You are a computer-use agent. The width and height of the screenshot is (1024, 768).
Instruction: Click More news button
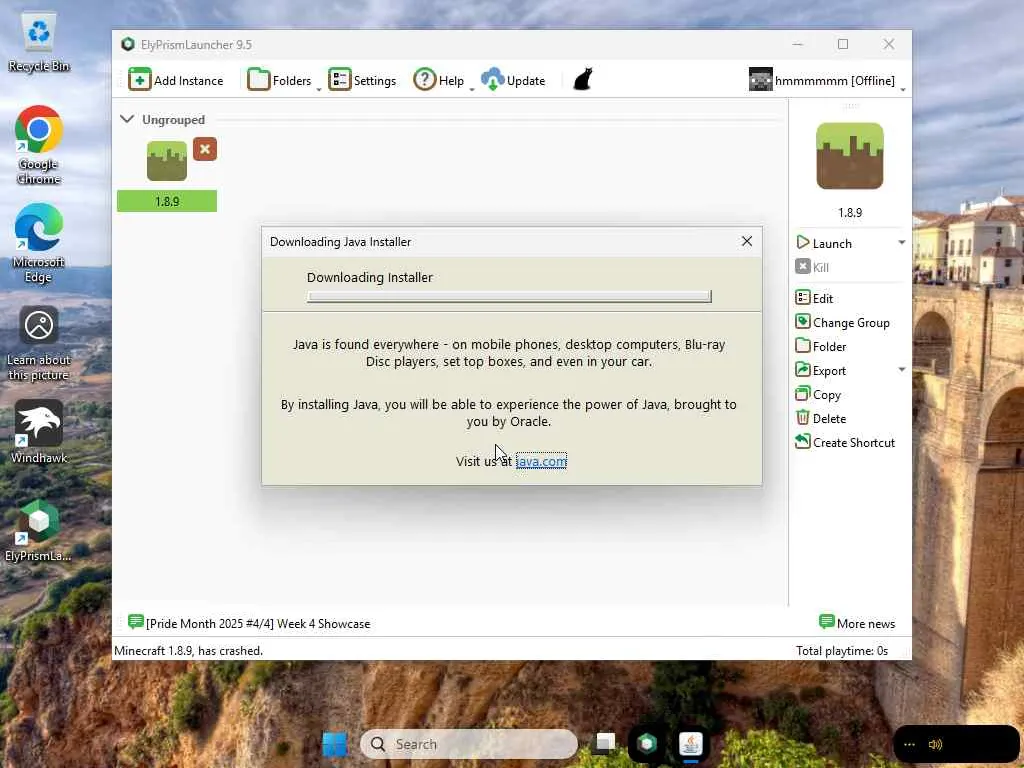tap(856, 623)
